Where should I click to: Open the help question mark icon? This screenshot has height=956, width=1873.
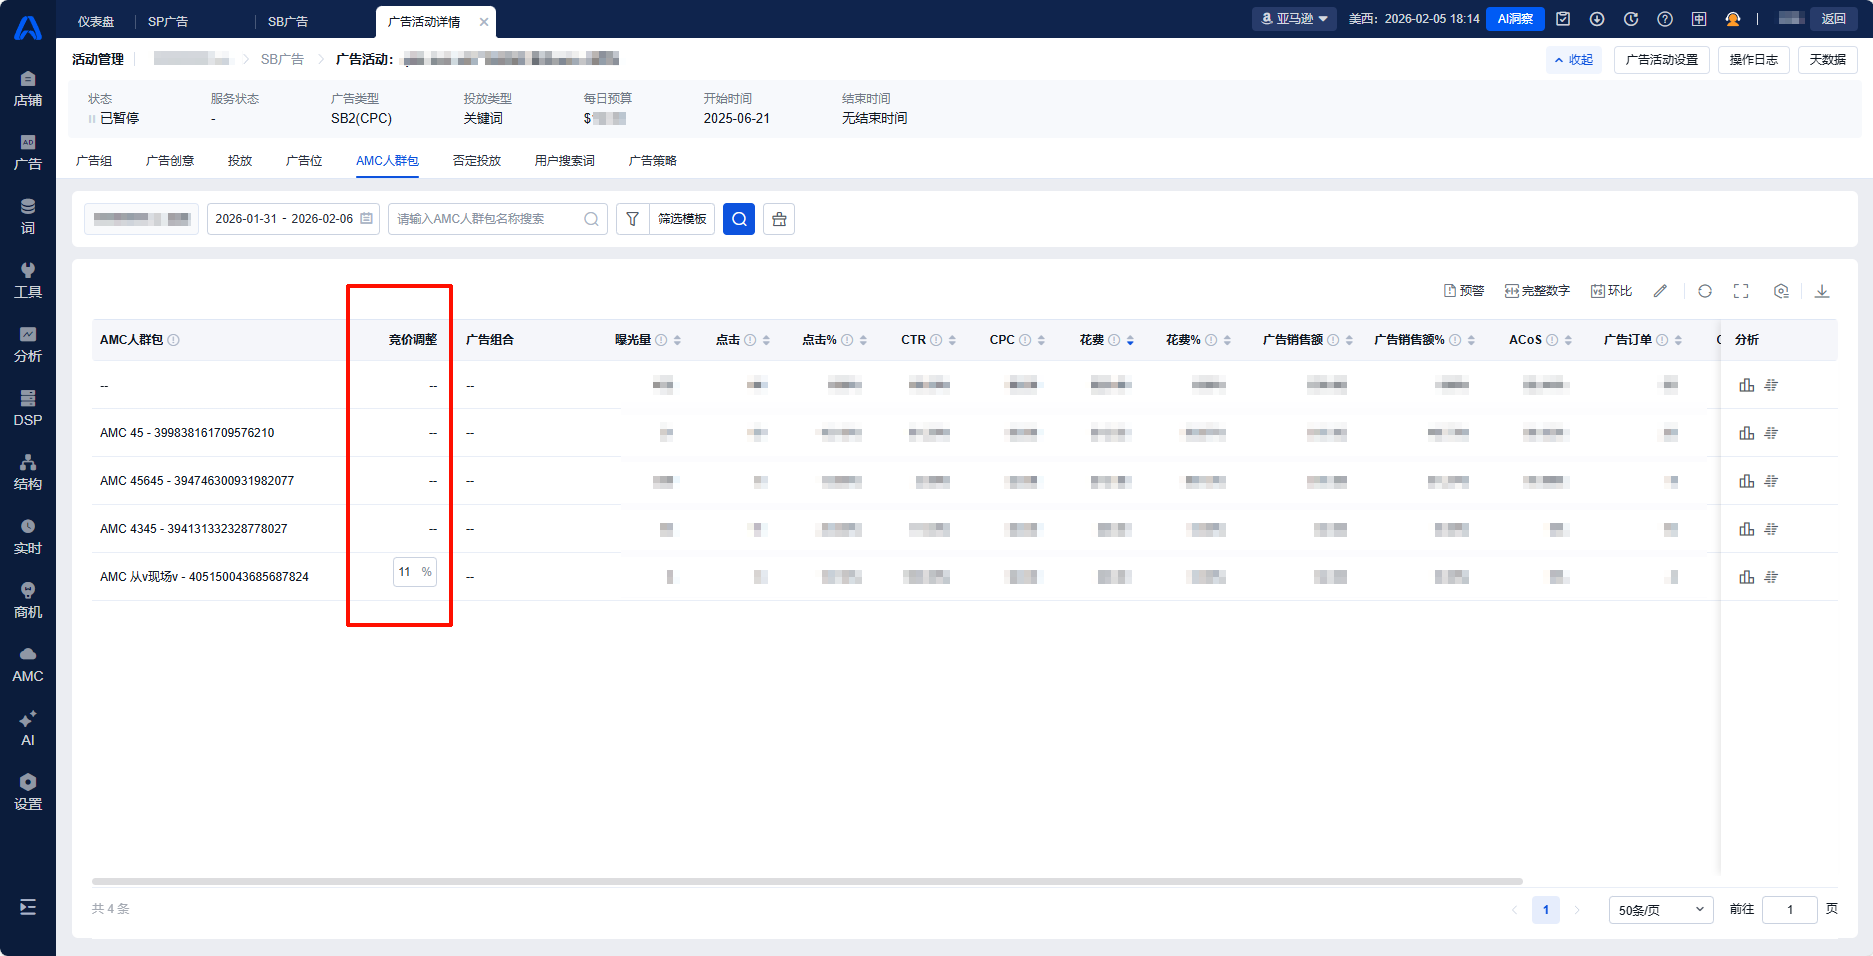click(x=1665, y=19)
